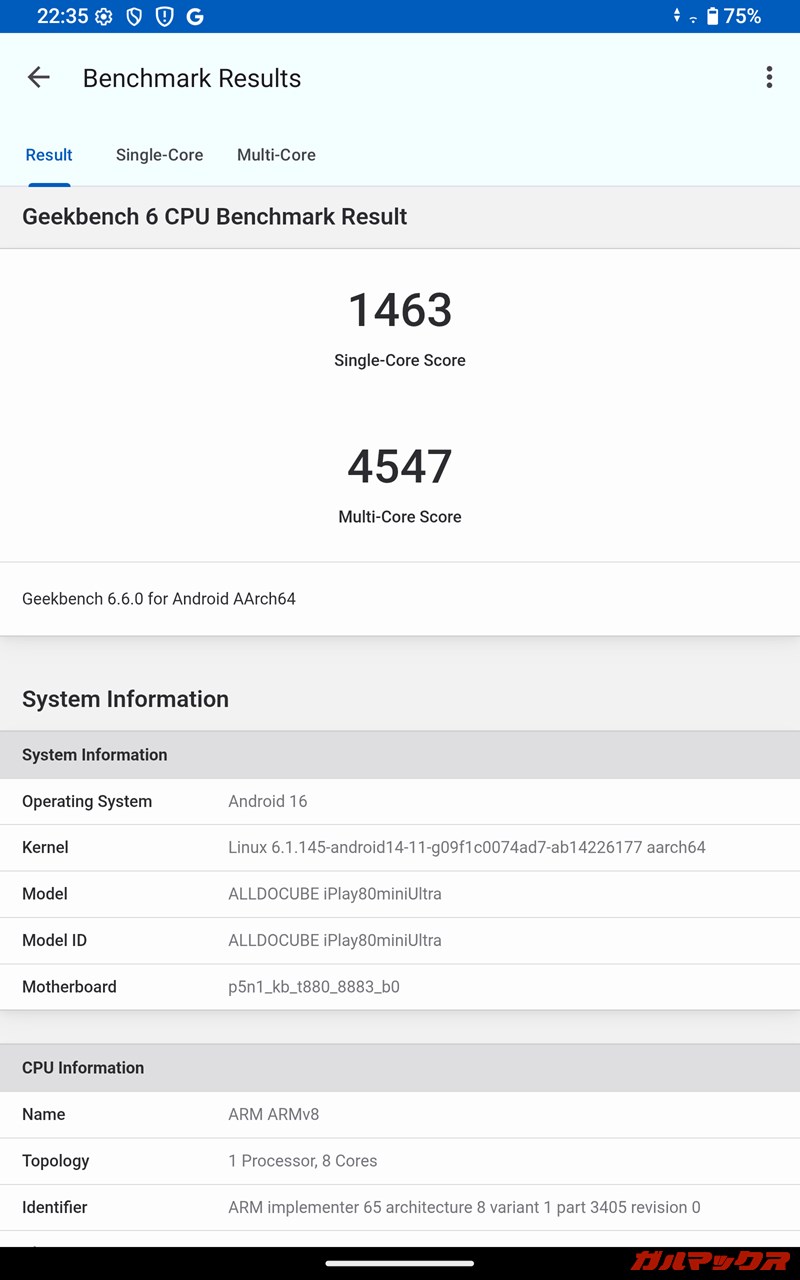Tap the CPU Topology row
This screenshot has height=1280, width=800.
400,1161
